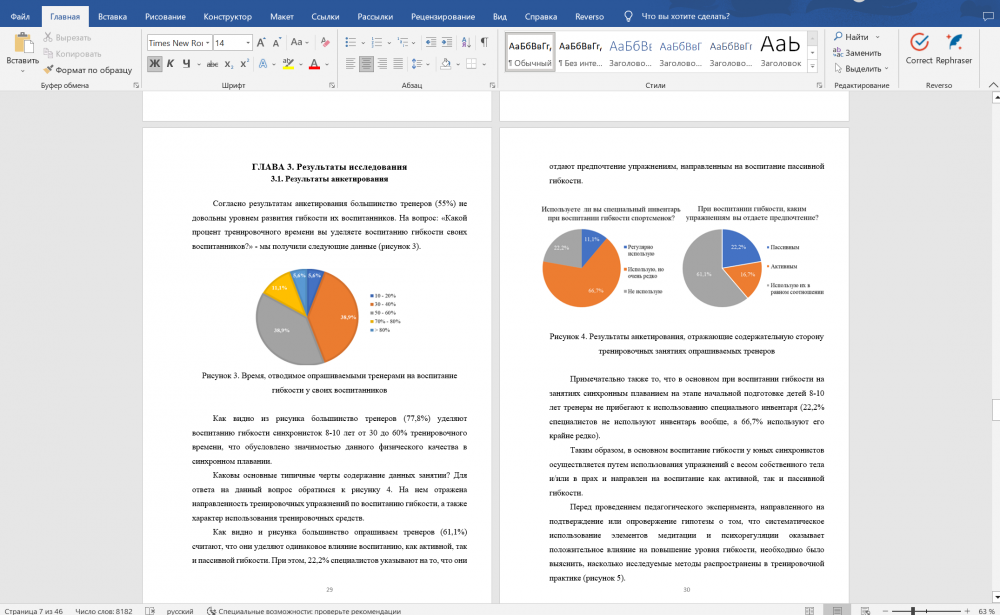Open the font name dropdown
The image size is (1000, 615).
(207, 43)
